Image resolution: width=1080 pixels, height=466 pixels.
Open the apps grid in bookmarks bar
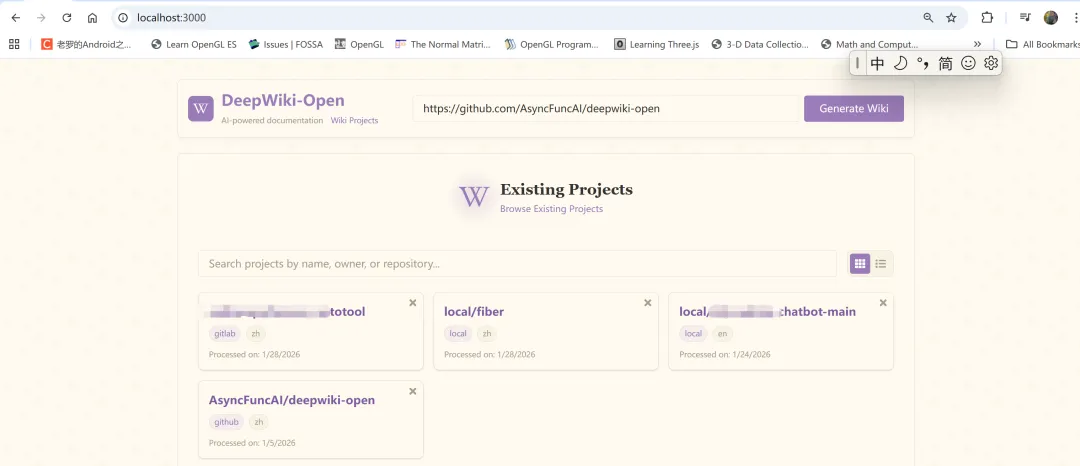(x=14, y=44)
